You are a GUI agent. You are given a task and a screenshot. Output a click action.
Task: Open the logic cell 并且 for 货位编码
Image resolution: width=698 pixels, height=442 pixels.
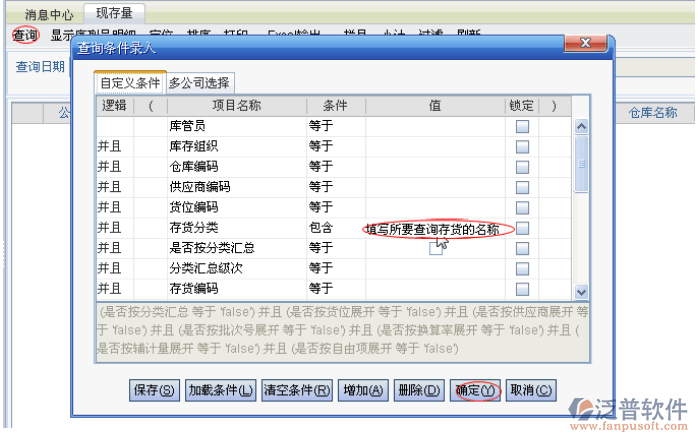click(115, 207)
